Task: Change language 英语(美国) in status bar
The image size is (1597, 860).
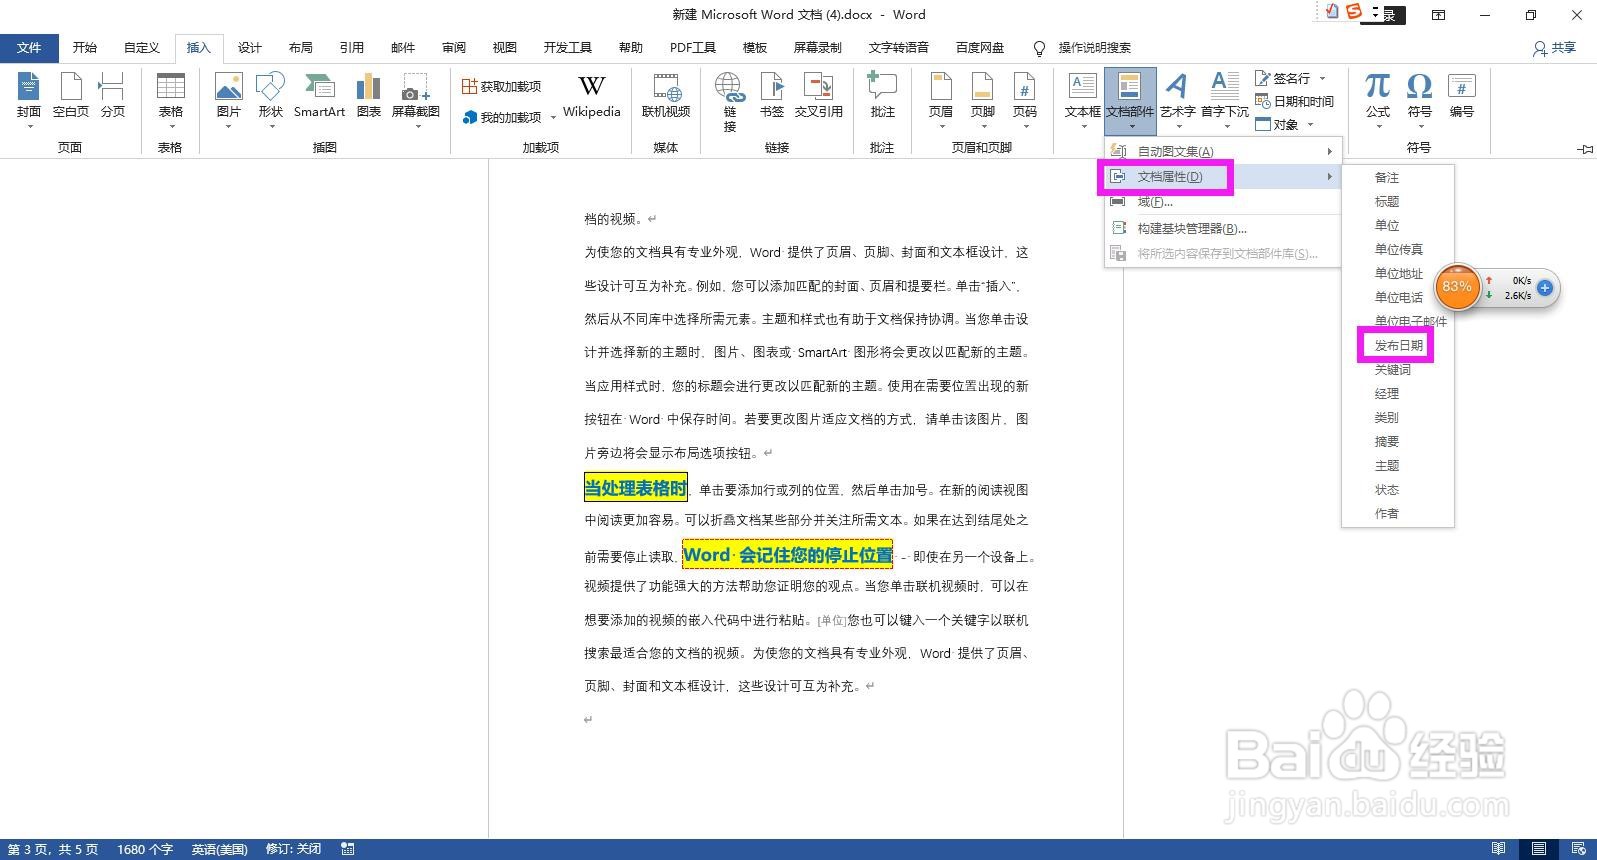Action: pyautogui.click(x=219, y=849)
